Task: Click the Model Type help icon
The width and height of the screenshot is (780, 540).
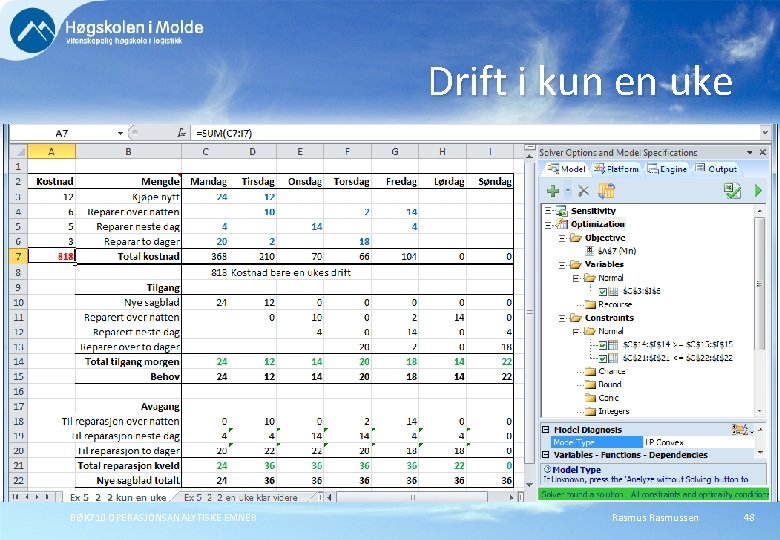Action: coord(547,469)
